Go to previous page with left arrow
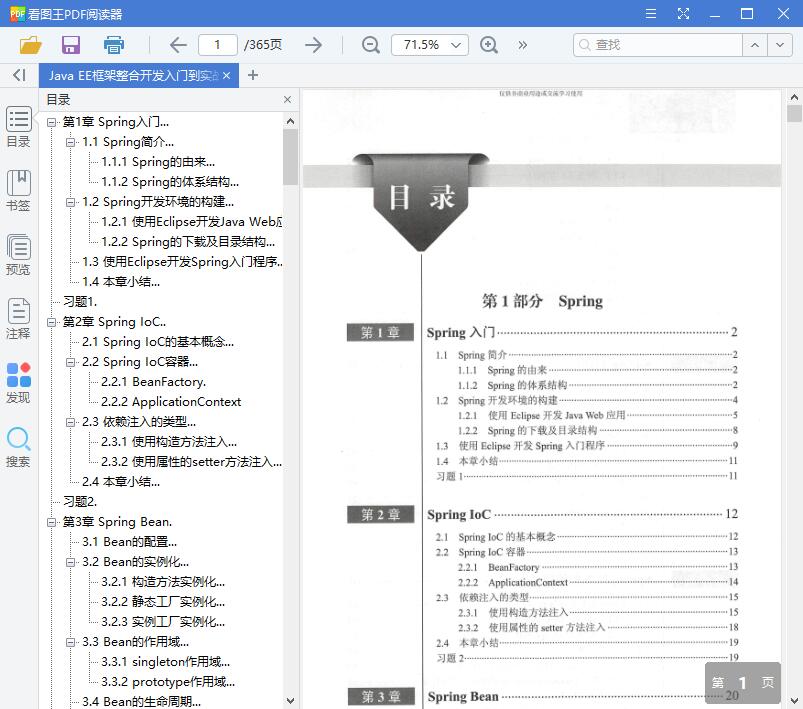803x709 pixels. coord(178,45)
